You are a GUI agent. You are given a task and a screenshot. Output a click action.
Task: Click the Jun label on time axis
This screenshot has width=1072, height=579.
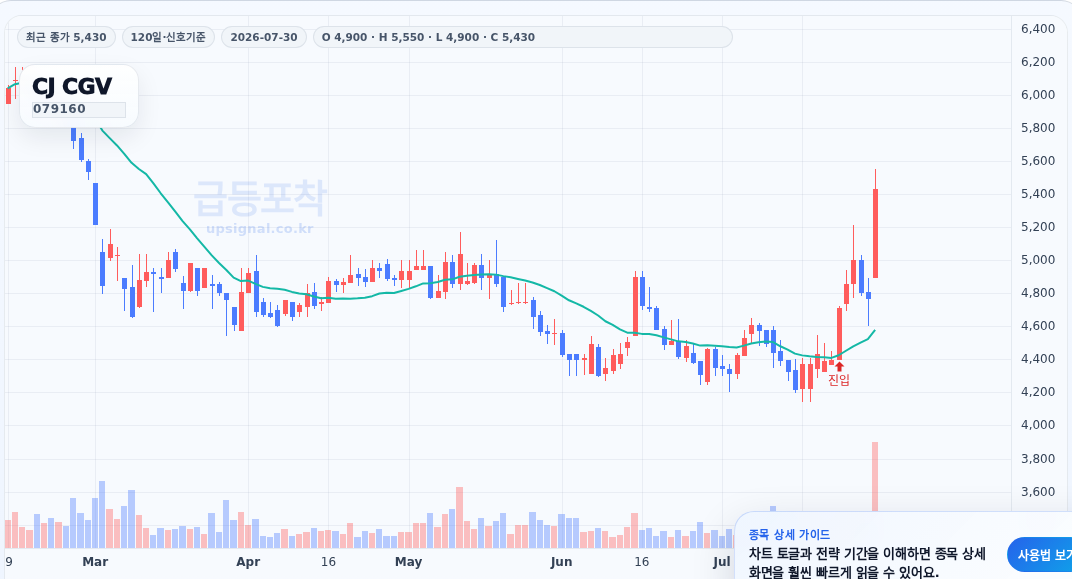coord(561,562)
